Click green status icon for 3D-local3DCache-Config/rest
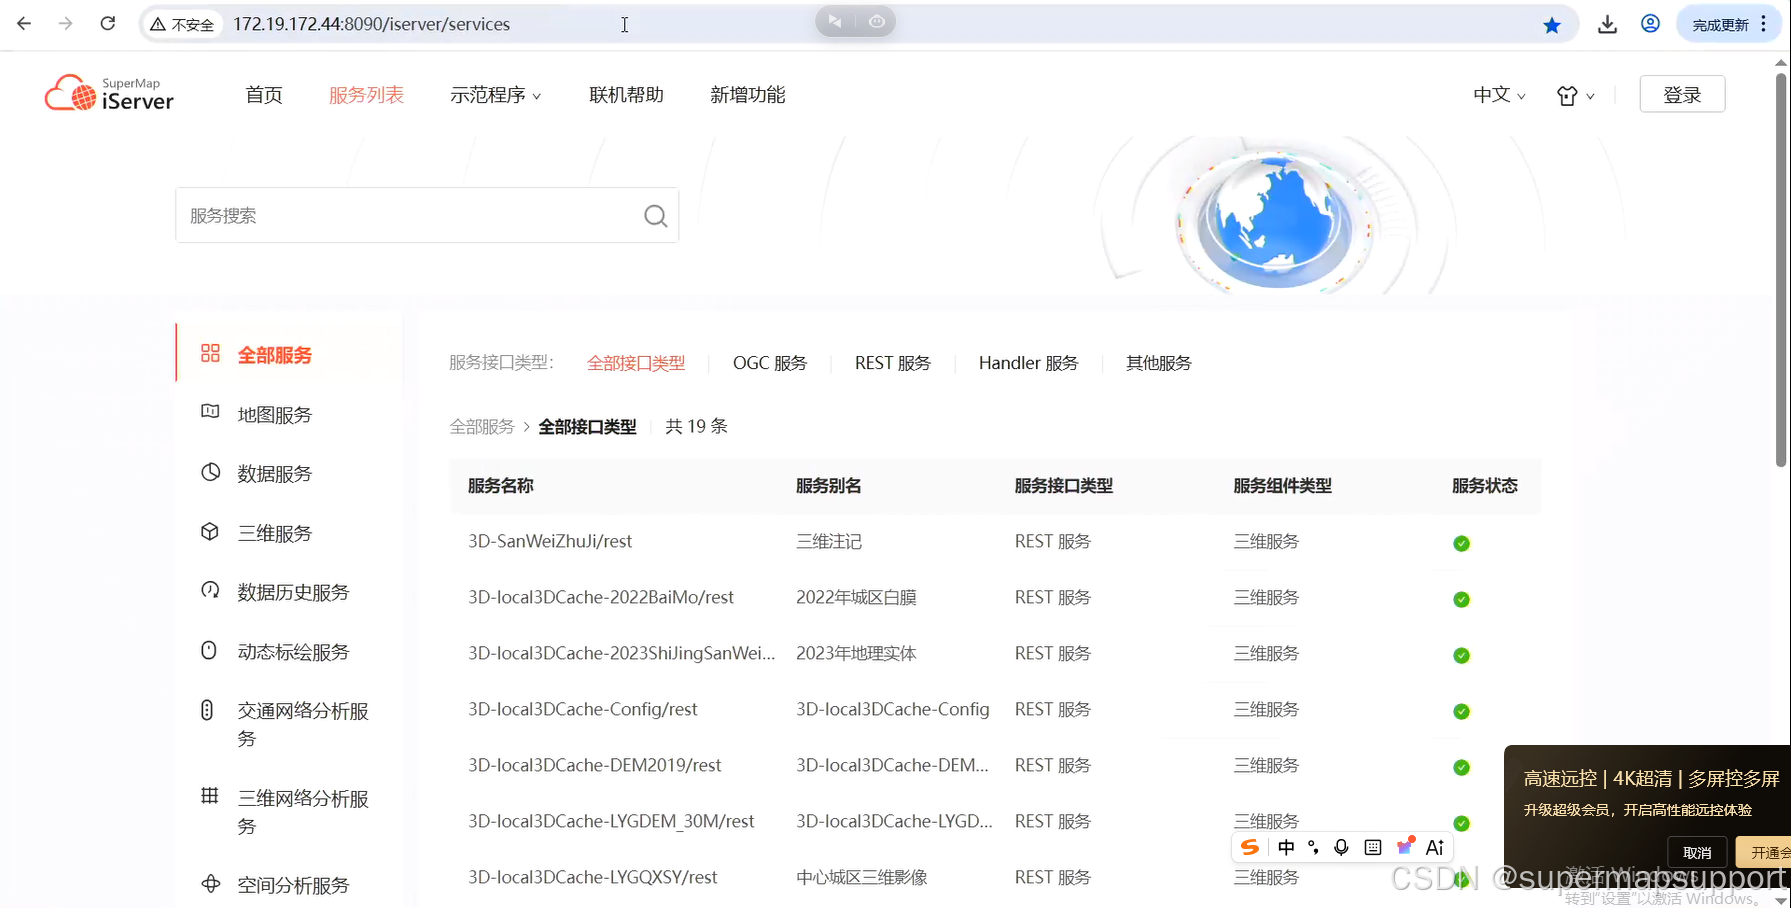The height and width of the screenshot is (908, 1791). (x=1461, y=711)
